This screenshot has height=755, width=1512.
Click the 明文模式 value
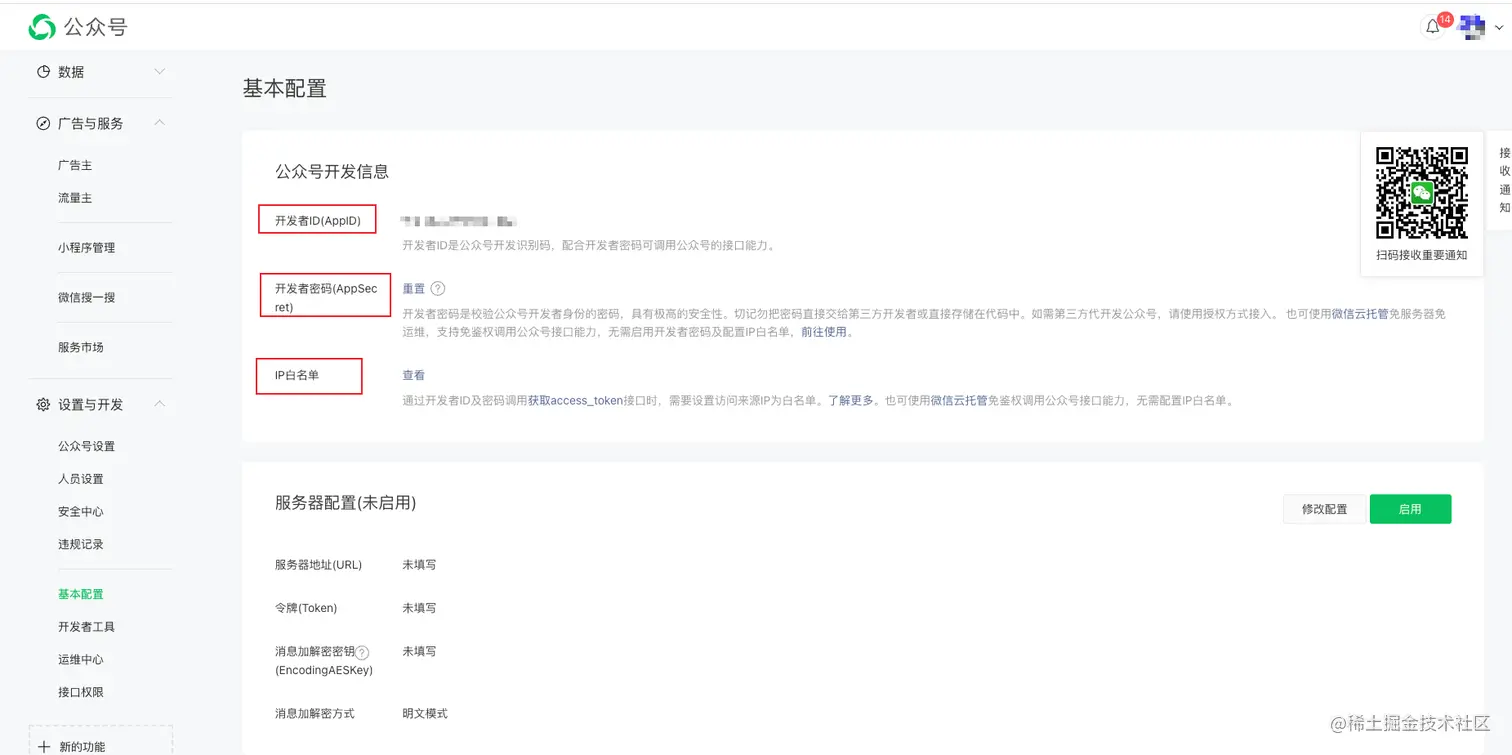point(425,714)
